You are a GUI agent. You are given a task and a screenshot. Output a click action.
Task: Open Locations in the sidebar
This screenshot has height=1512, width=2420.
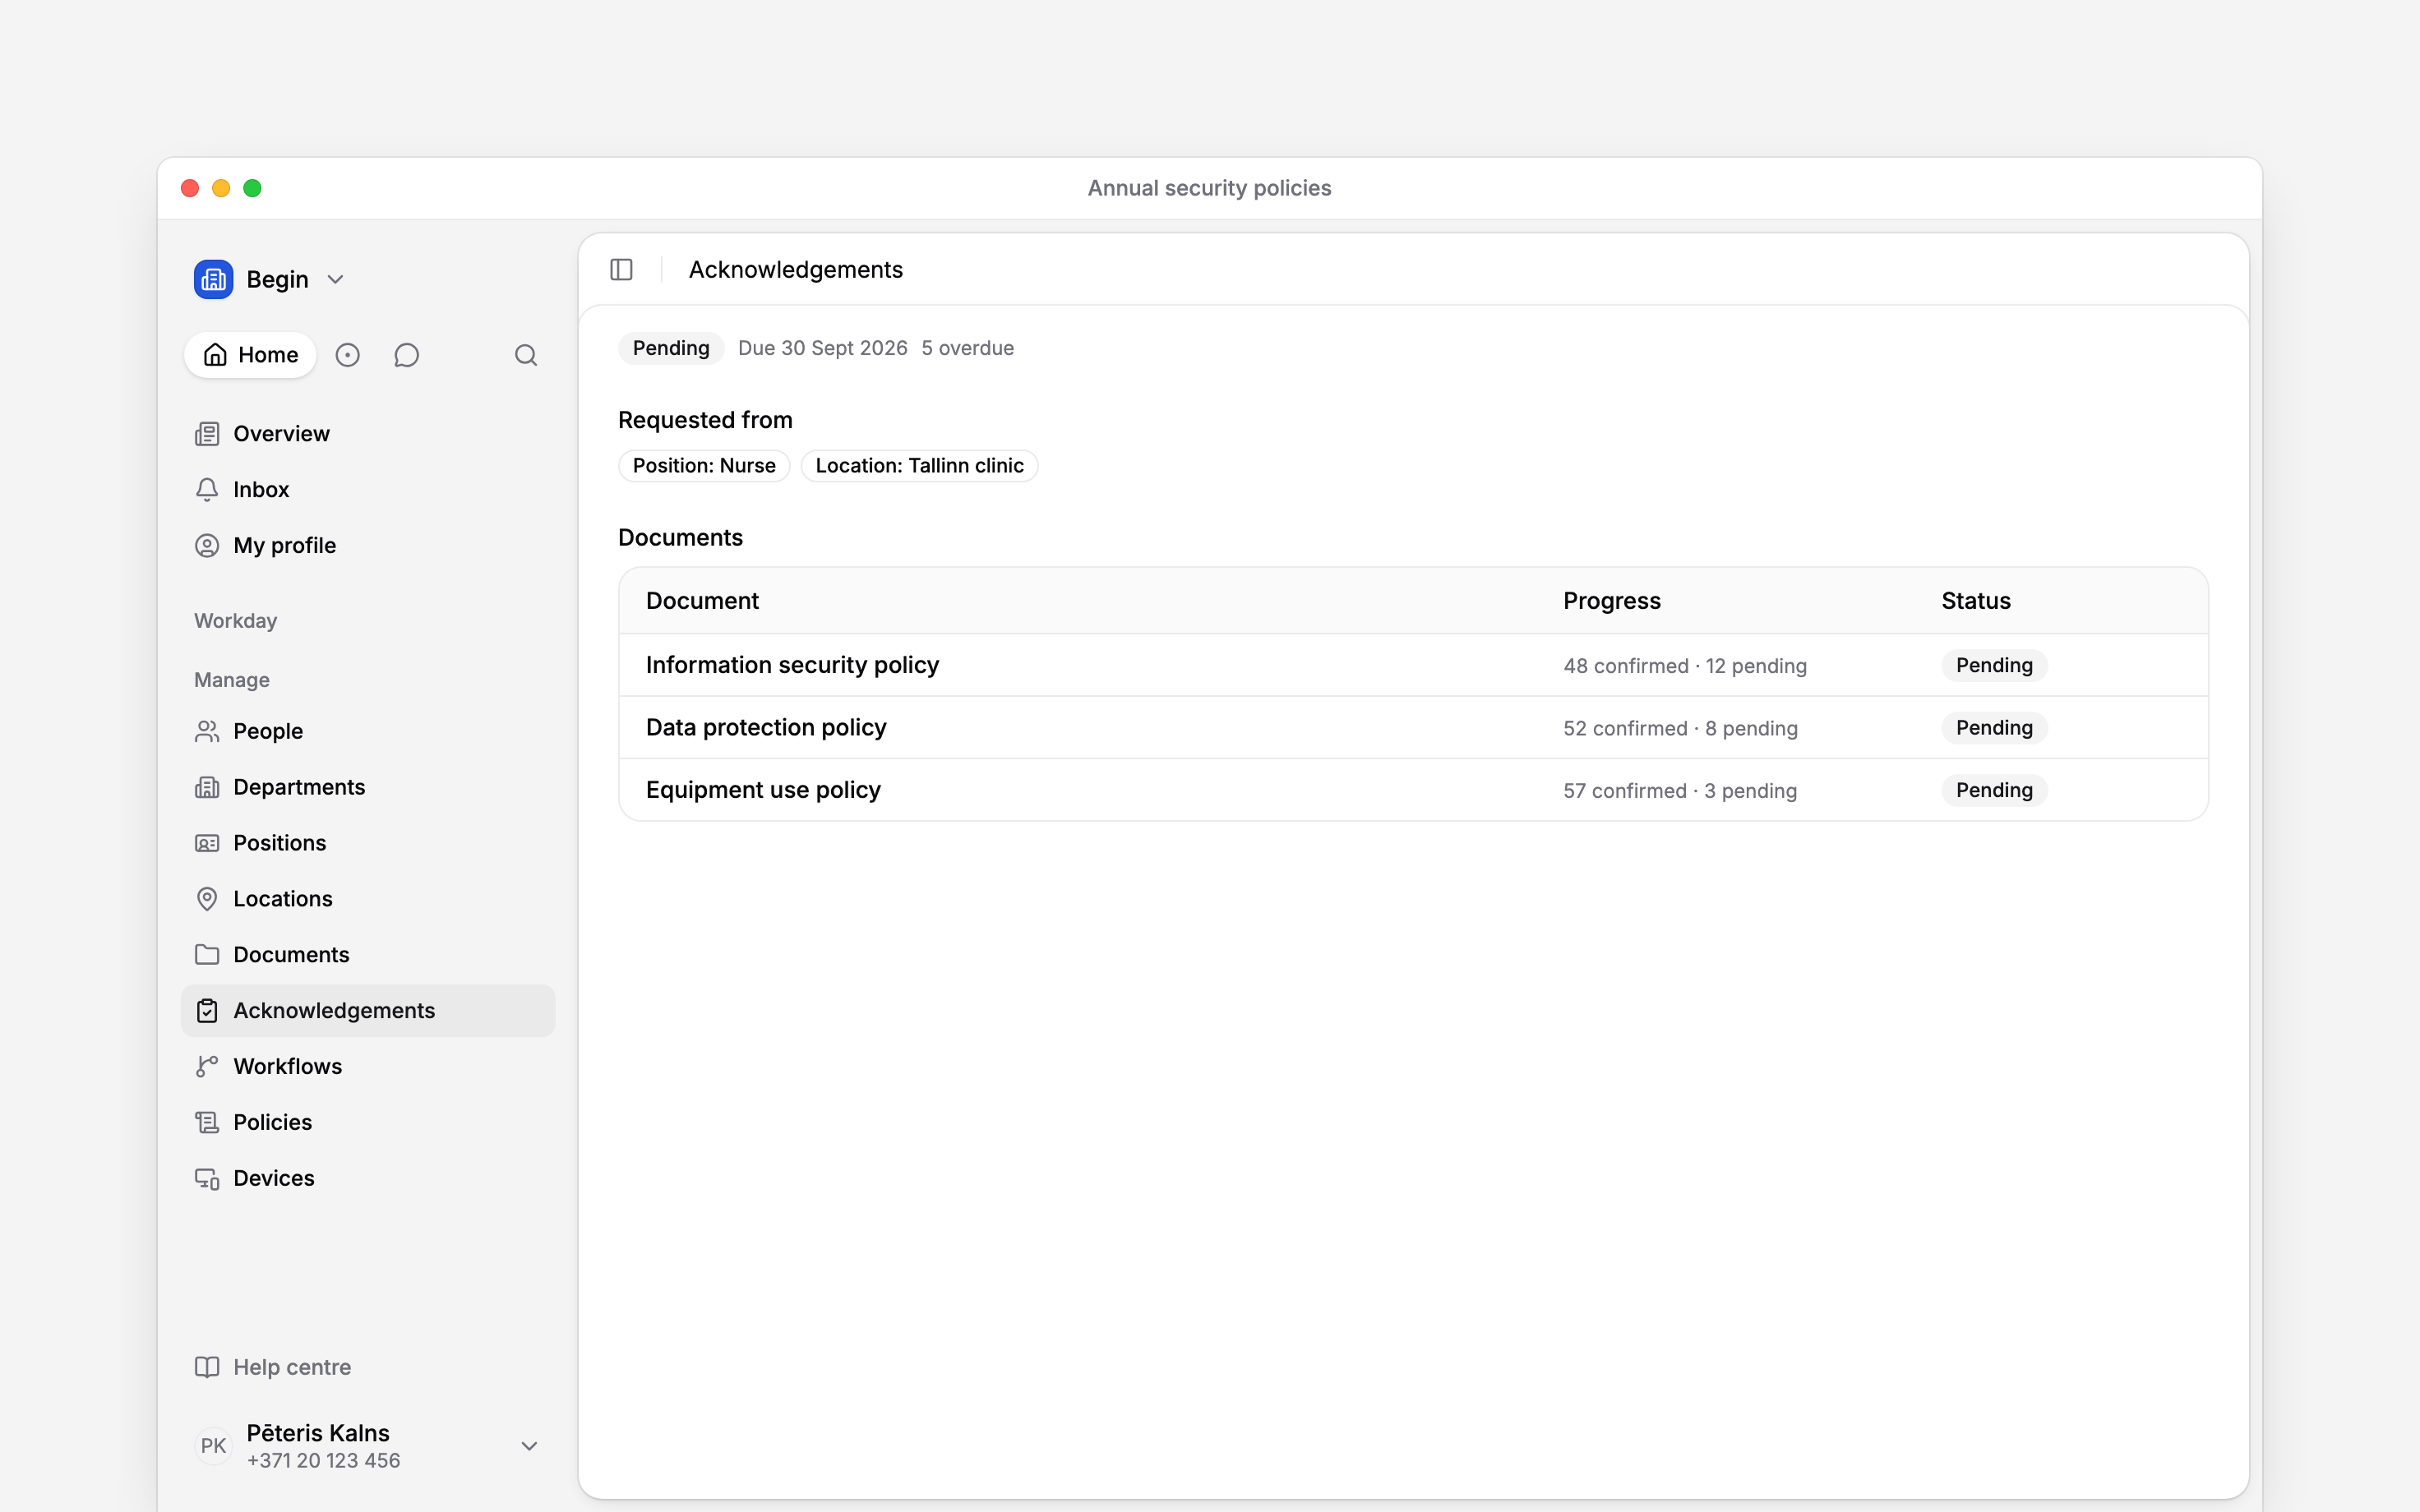[x=368, y=899]
